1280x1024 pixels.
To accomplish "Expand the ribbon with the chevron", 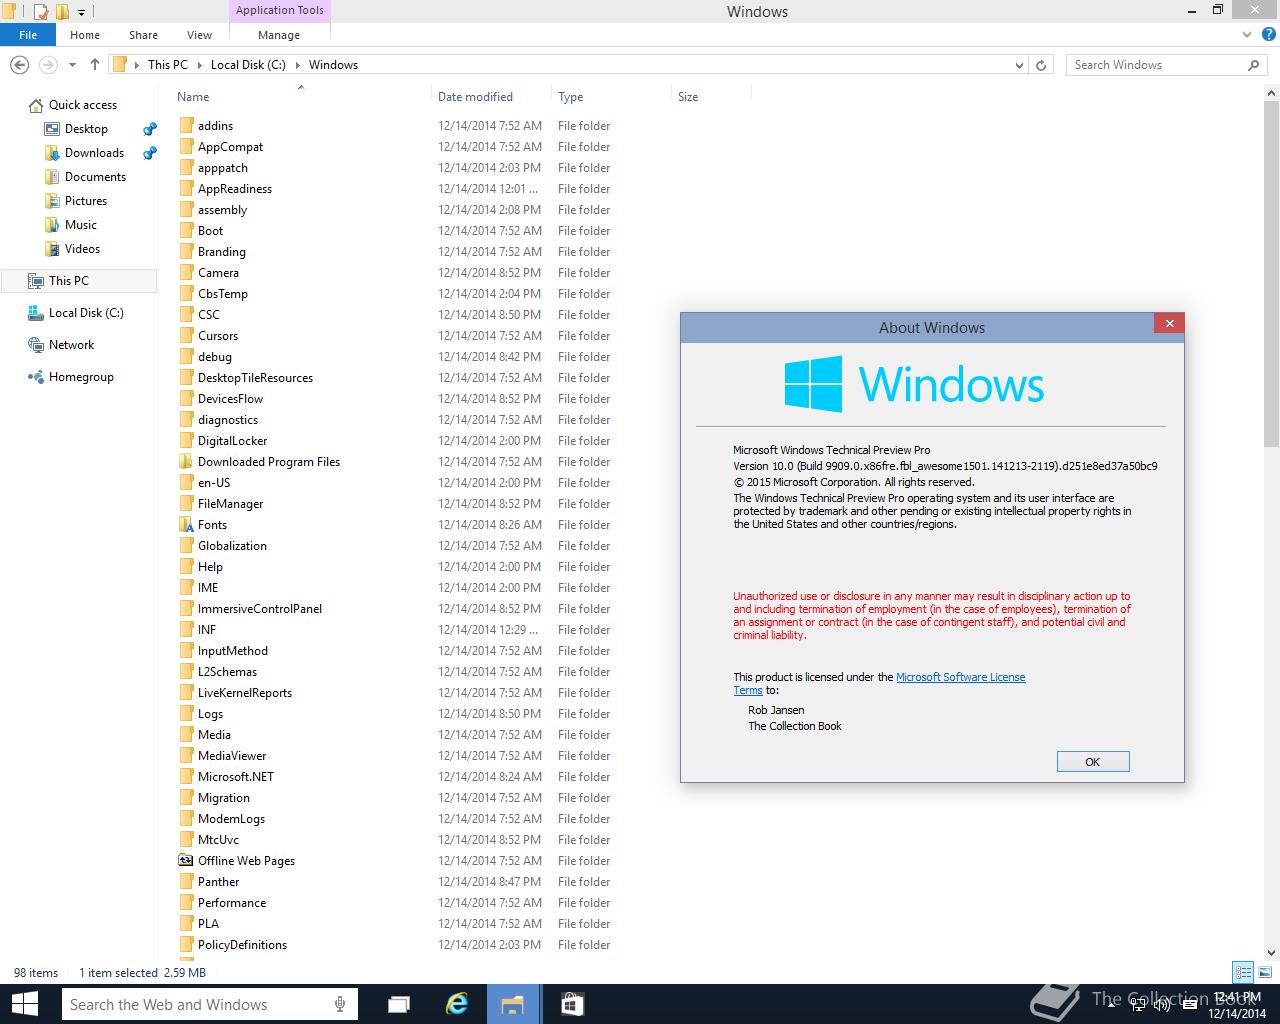I will (1247, 34).
